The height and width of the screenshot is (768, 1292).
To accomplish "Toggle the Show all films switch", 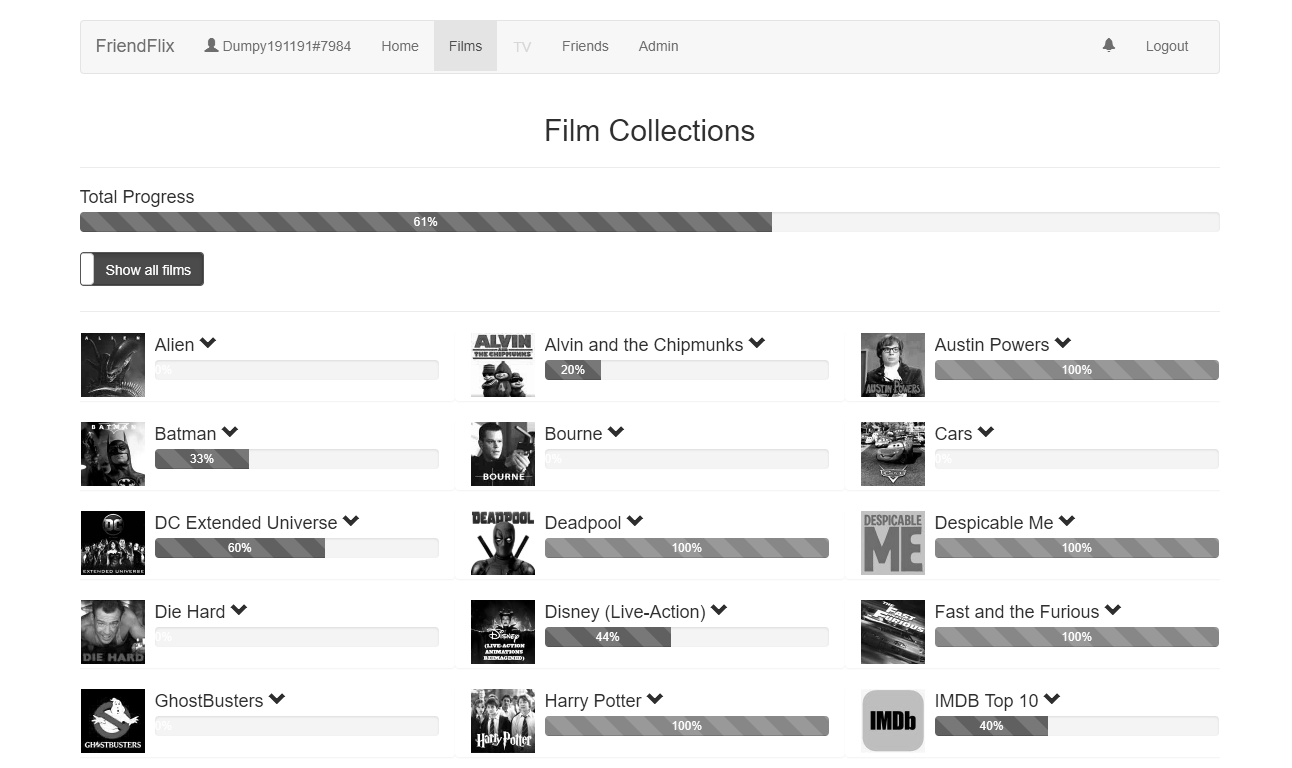I will 142,269.
